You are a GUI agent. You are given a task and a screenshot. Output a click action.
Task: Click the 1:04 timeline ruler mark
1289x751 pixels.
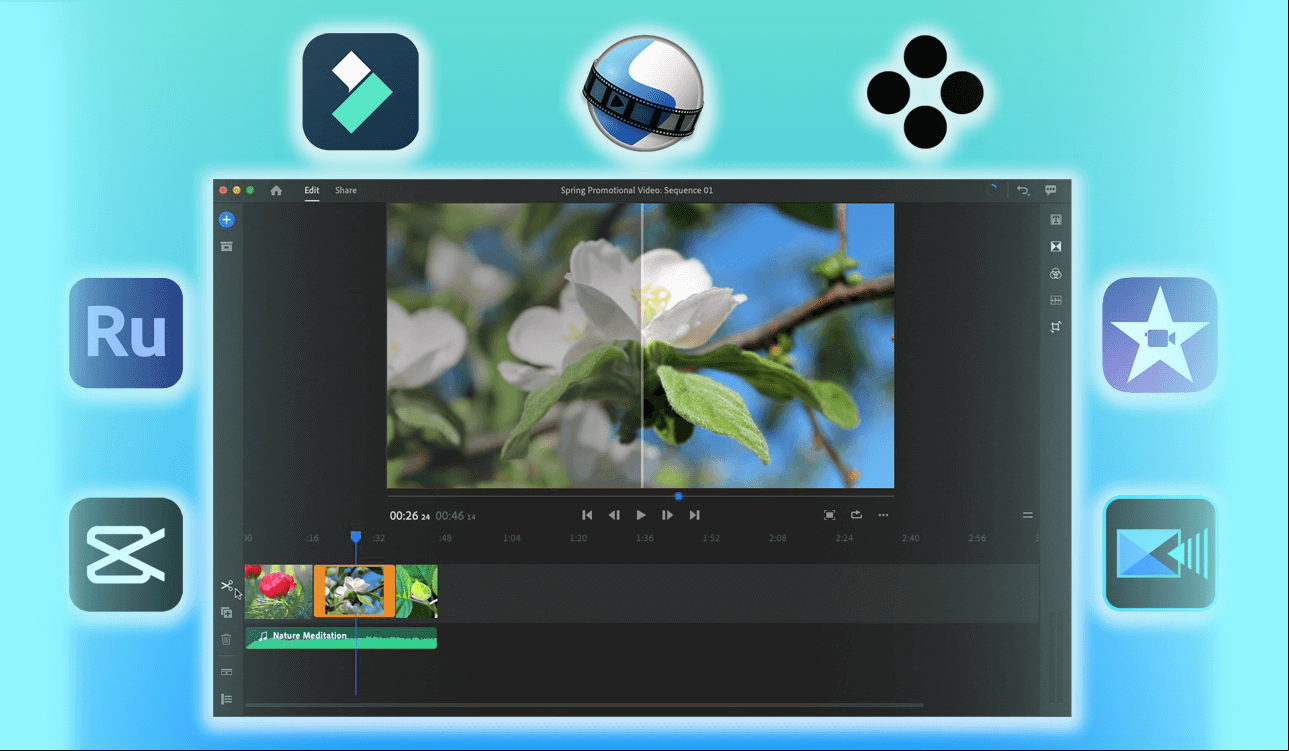click(x=512, y=538)
